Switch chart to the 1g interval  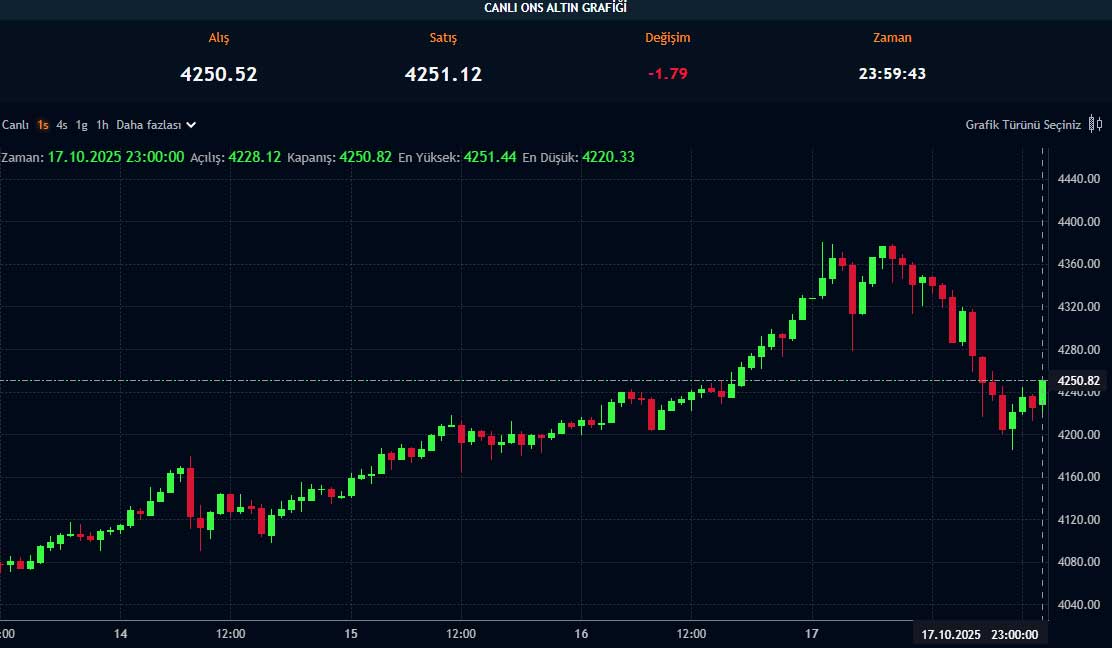coord(82,125)
